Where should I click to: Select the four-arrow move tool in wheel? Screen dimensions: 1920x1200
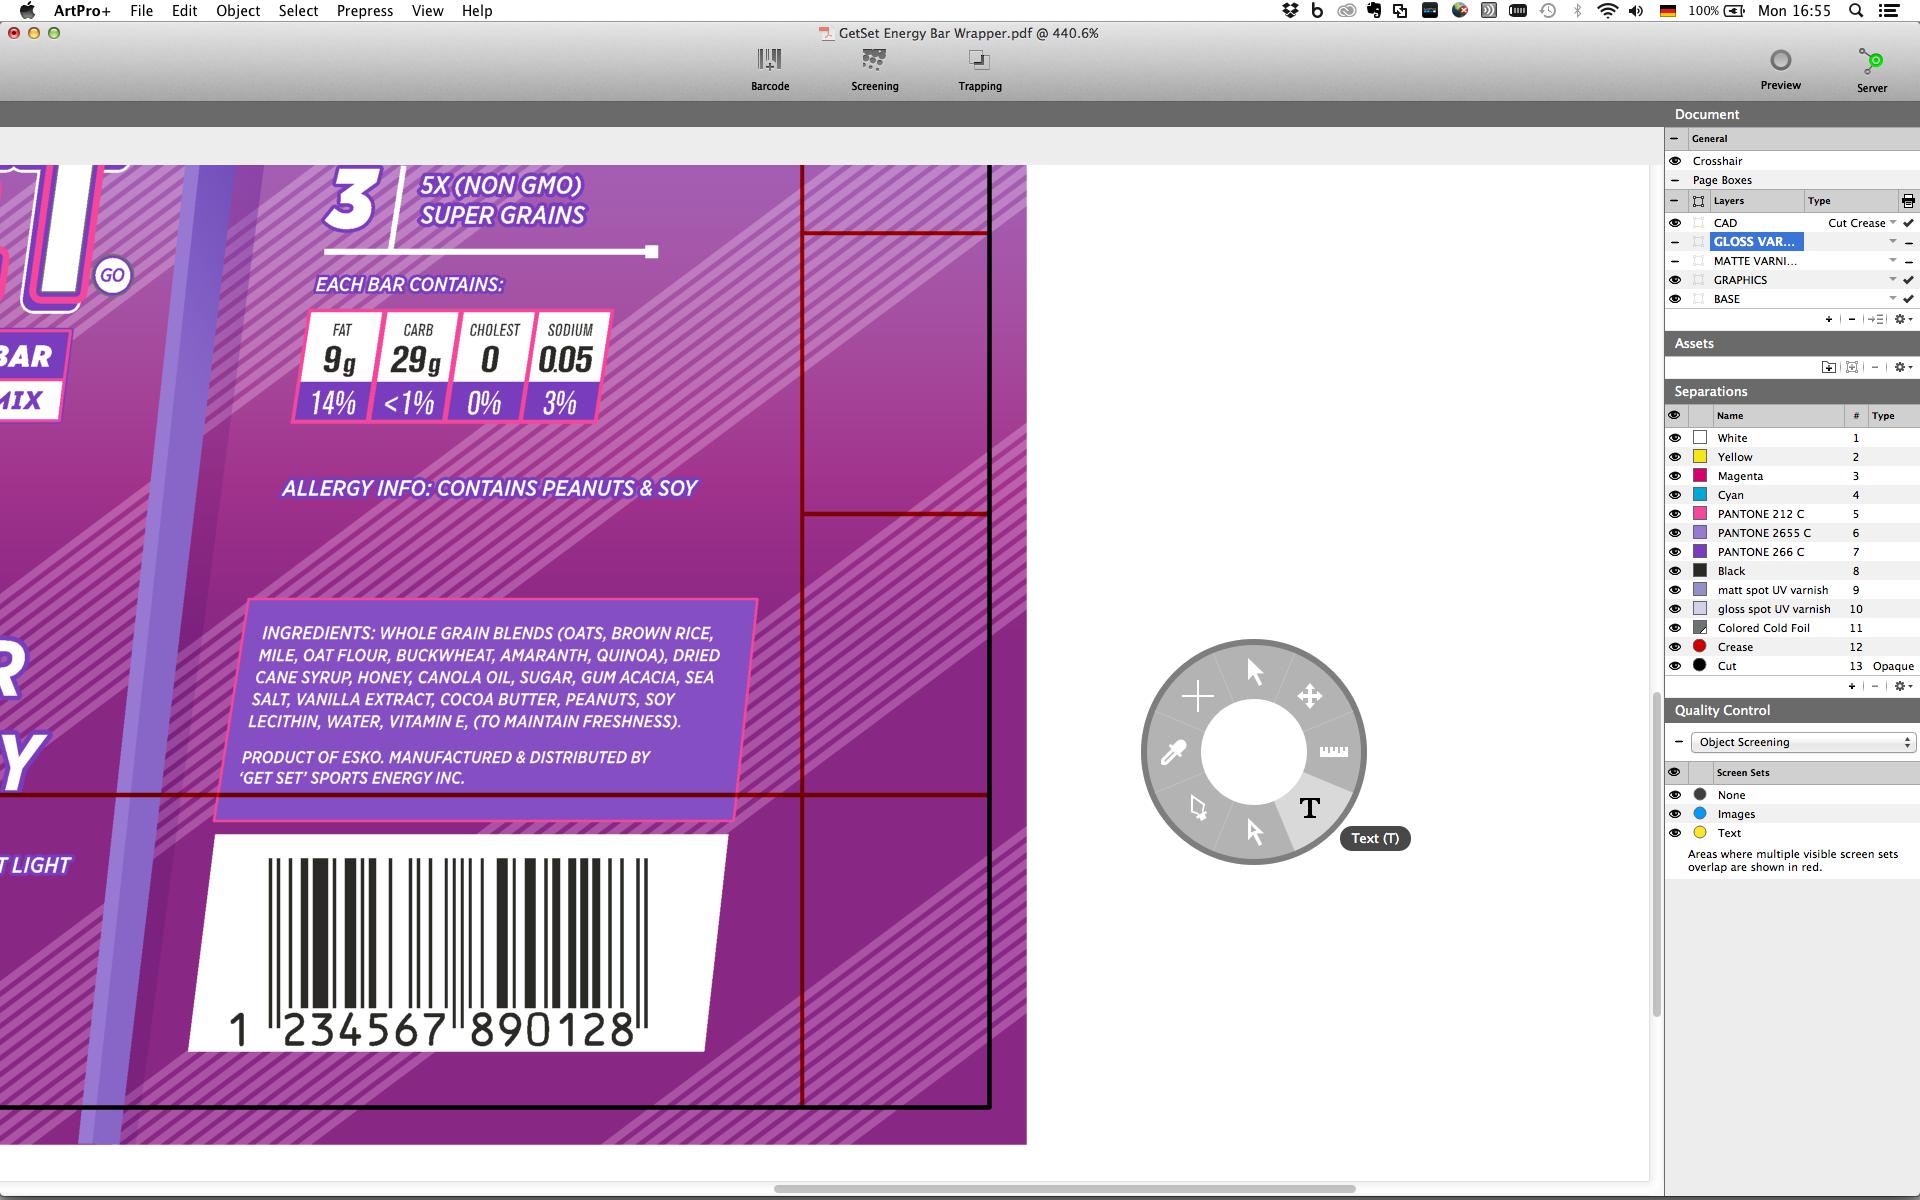coord(1309,696)
